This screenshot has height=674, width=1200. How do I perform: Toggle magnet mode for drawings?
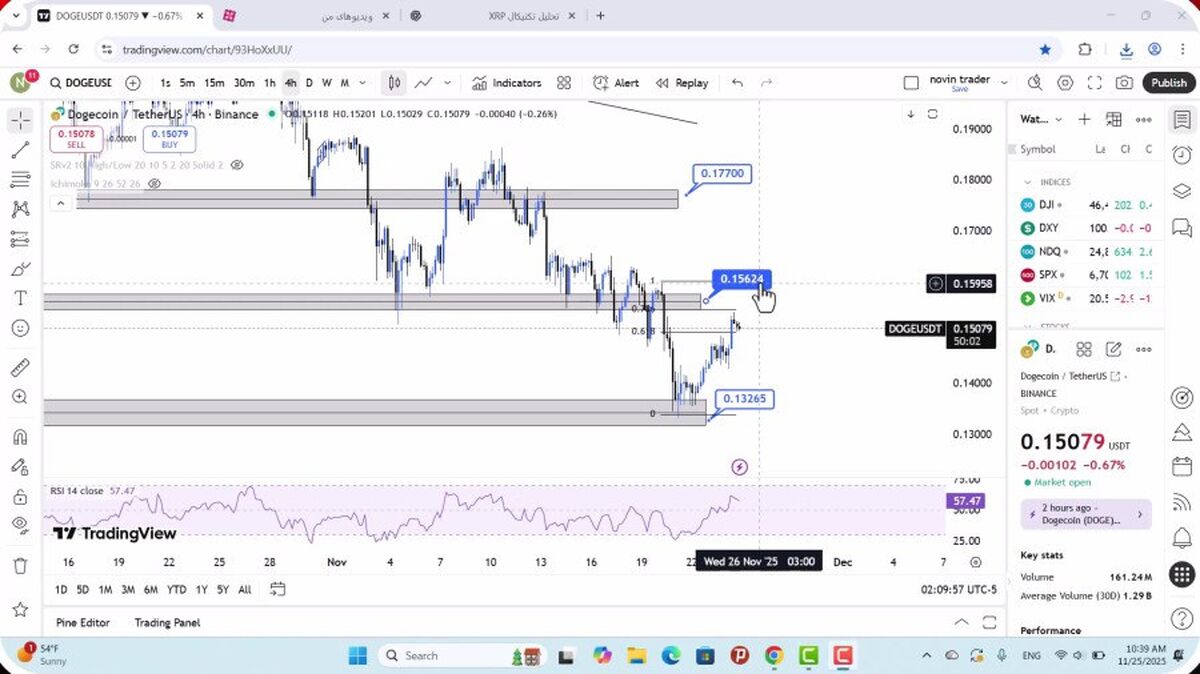(20, 437)
